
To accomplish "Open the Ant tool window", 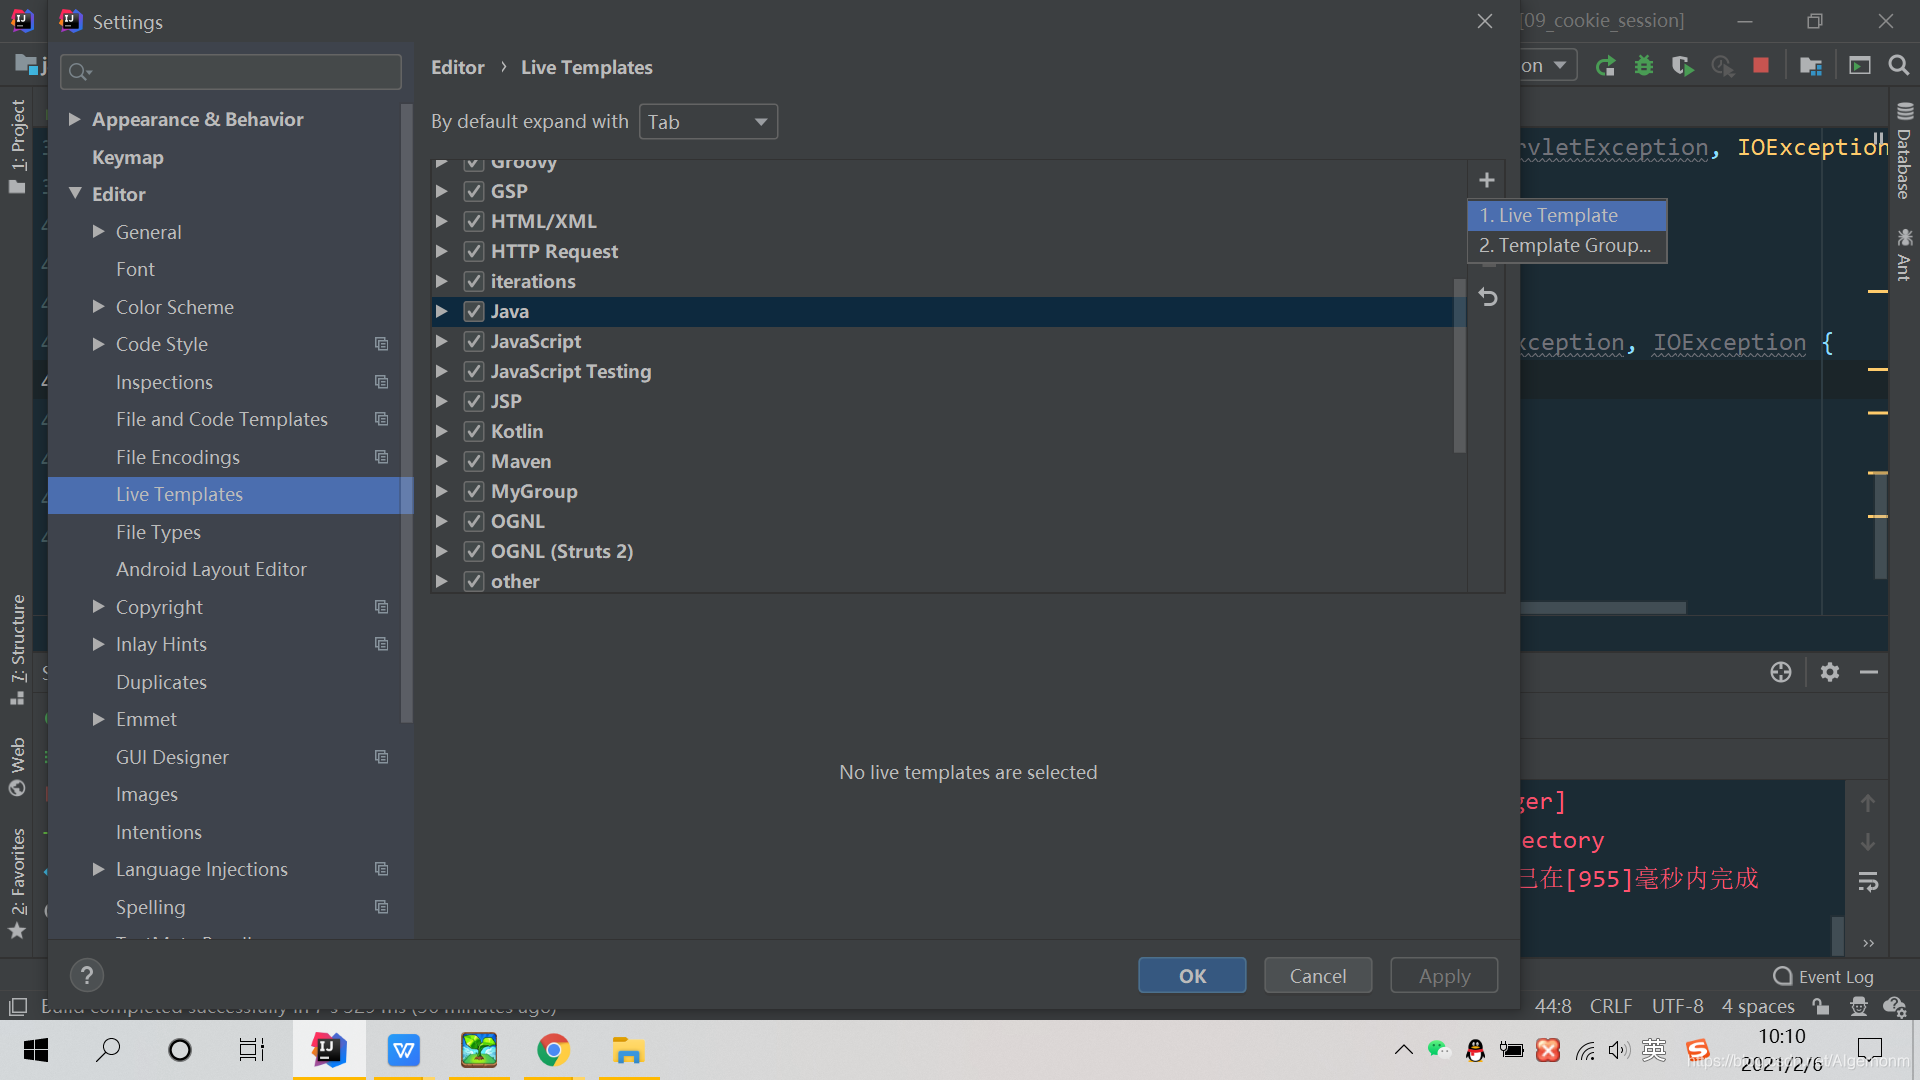I will (x=1904, y=255).
